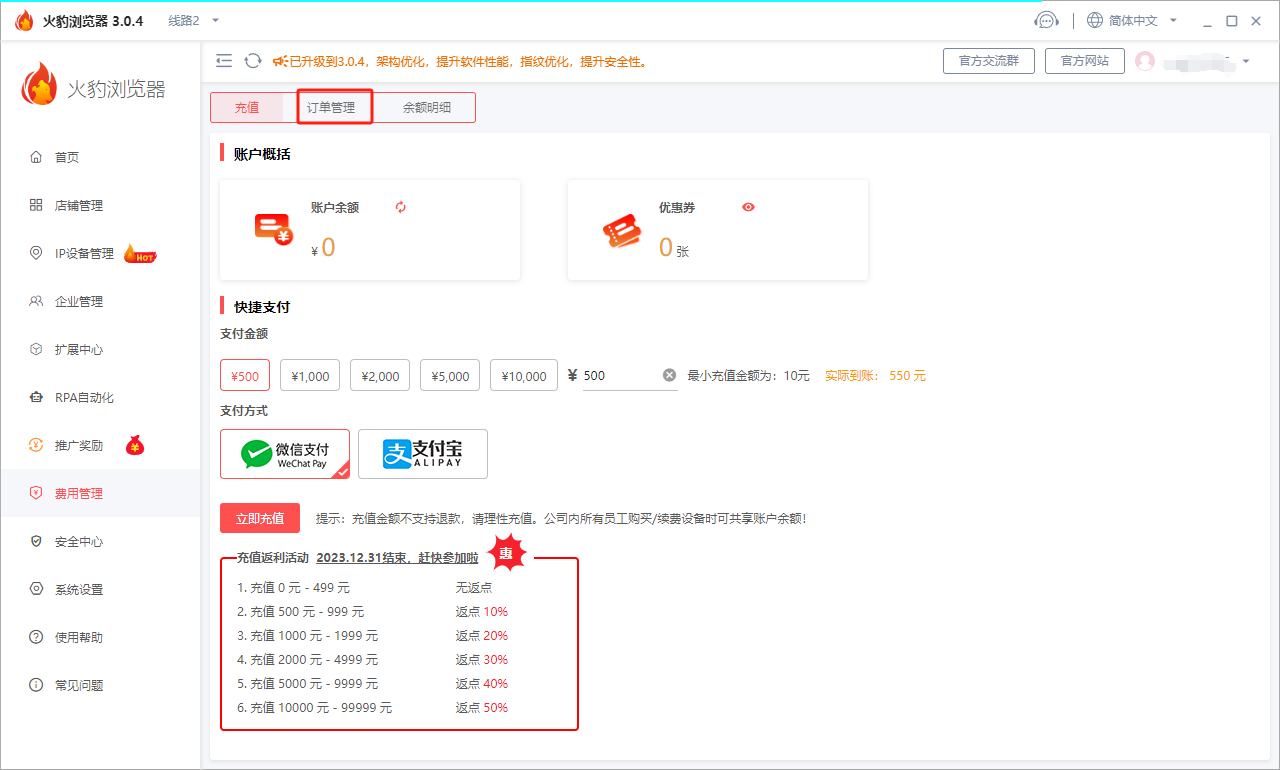Clear the payment amount input
Screen dimensions: 1280x770
669,375
